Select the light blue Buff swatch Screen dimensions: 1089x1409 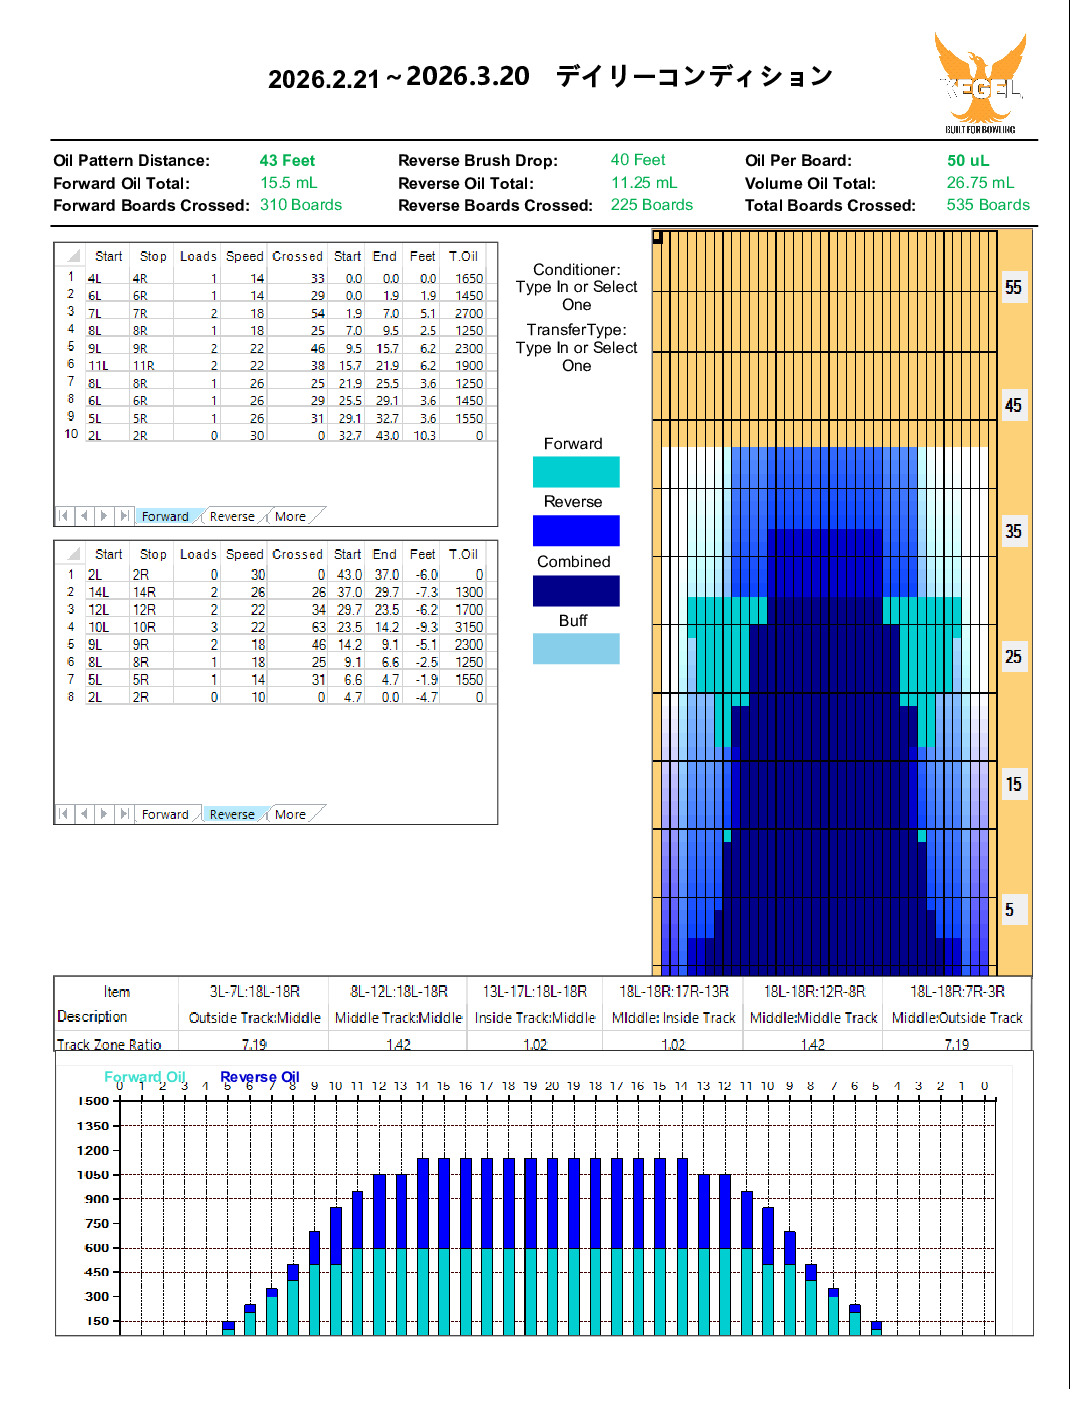tap(576, 649)
